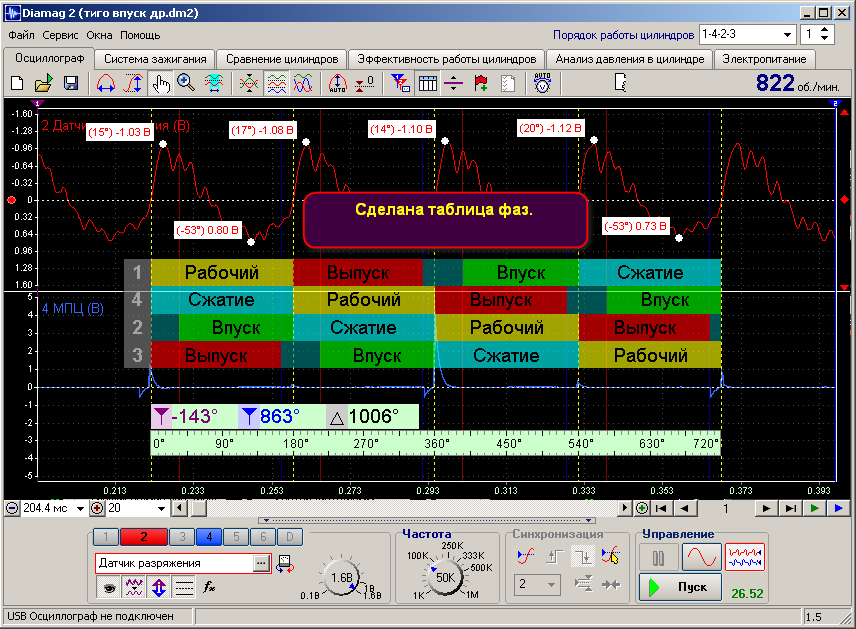Open the markers filter icon
The image size is (856, 629).
point(401,84)
